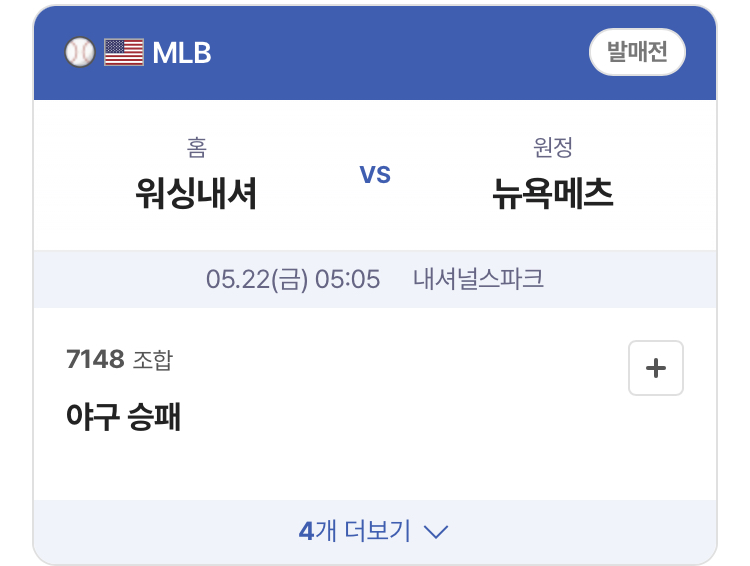
Task: Open the 야구 승패 bet type
Action: pyautogui.click(x=123, y=417)
